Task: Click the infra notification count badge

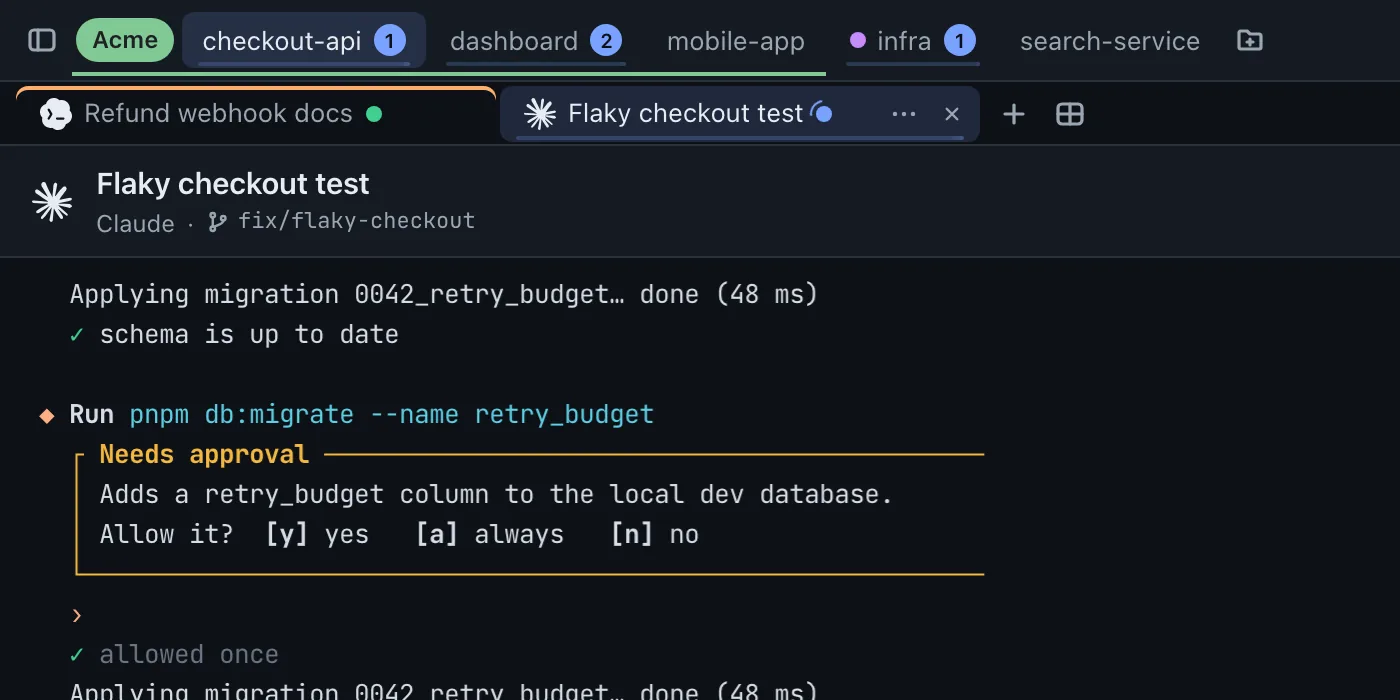Action: pyautogui.click(x=960, y=41)
